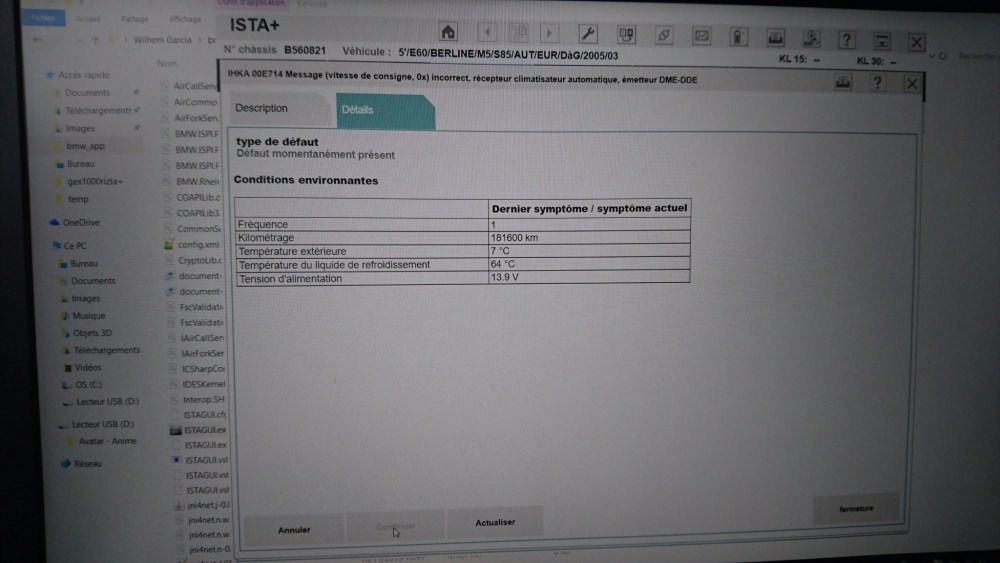Click the fermeture button
This screenshot has width=1000, height=563.
coord(856,509)
